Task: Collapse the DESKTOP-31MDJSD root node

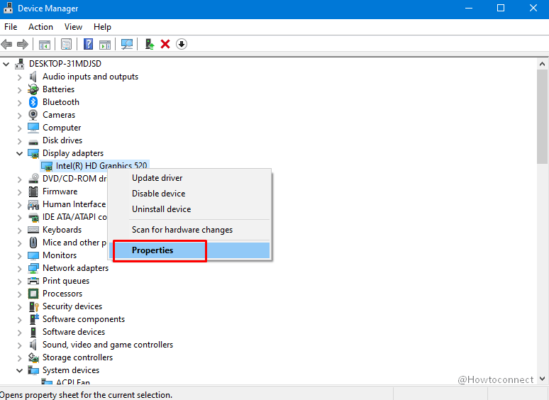Action: pos(6,64)
